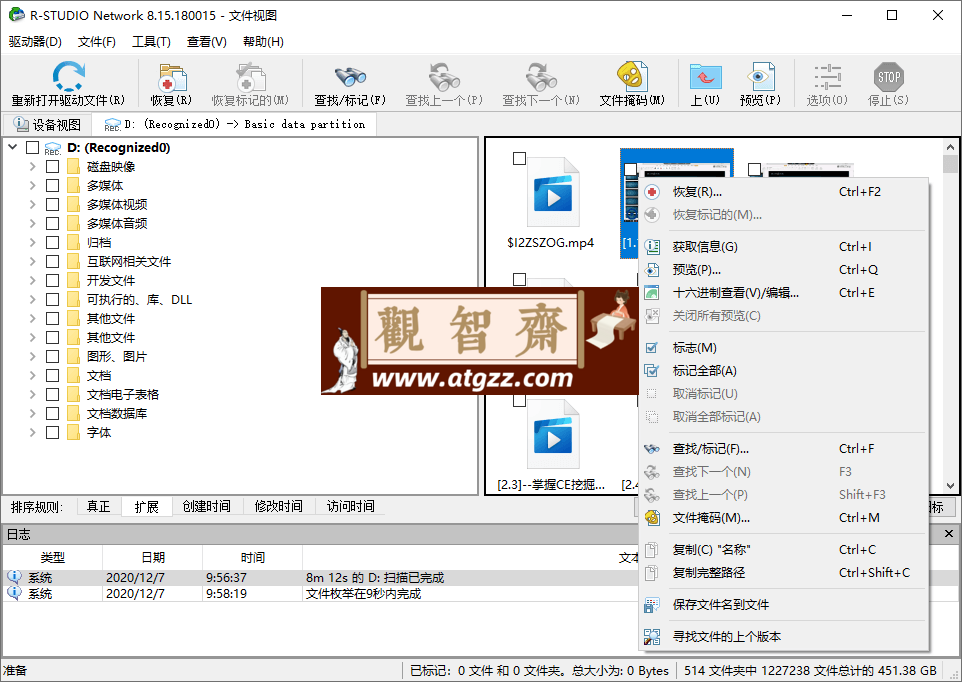The width and height of the screenshot is (962, 682).
Task: Check the 多媒体 folder checkbox
Action: (x=53, y=185)
